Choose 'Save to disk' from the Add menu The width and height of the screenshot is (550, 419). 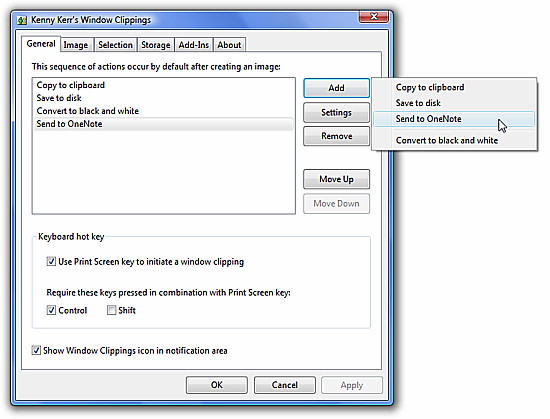pos(454,103)
